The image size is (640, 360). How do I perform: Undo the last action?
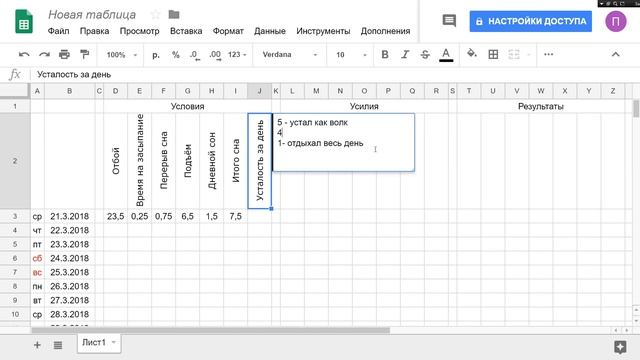[24, 54]
